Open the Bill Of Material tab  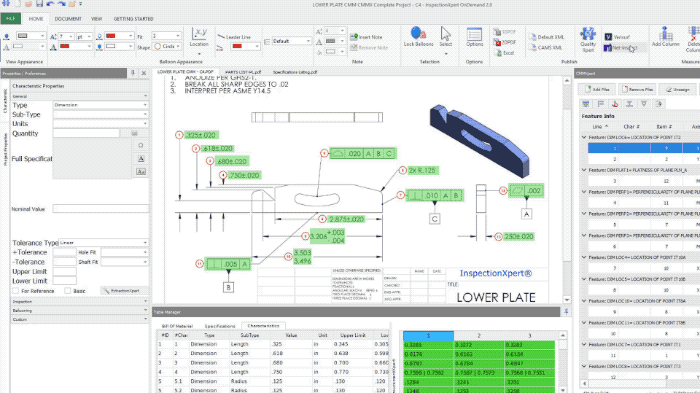177,326
